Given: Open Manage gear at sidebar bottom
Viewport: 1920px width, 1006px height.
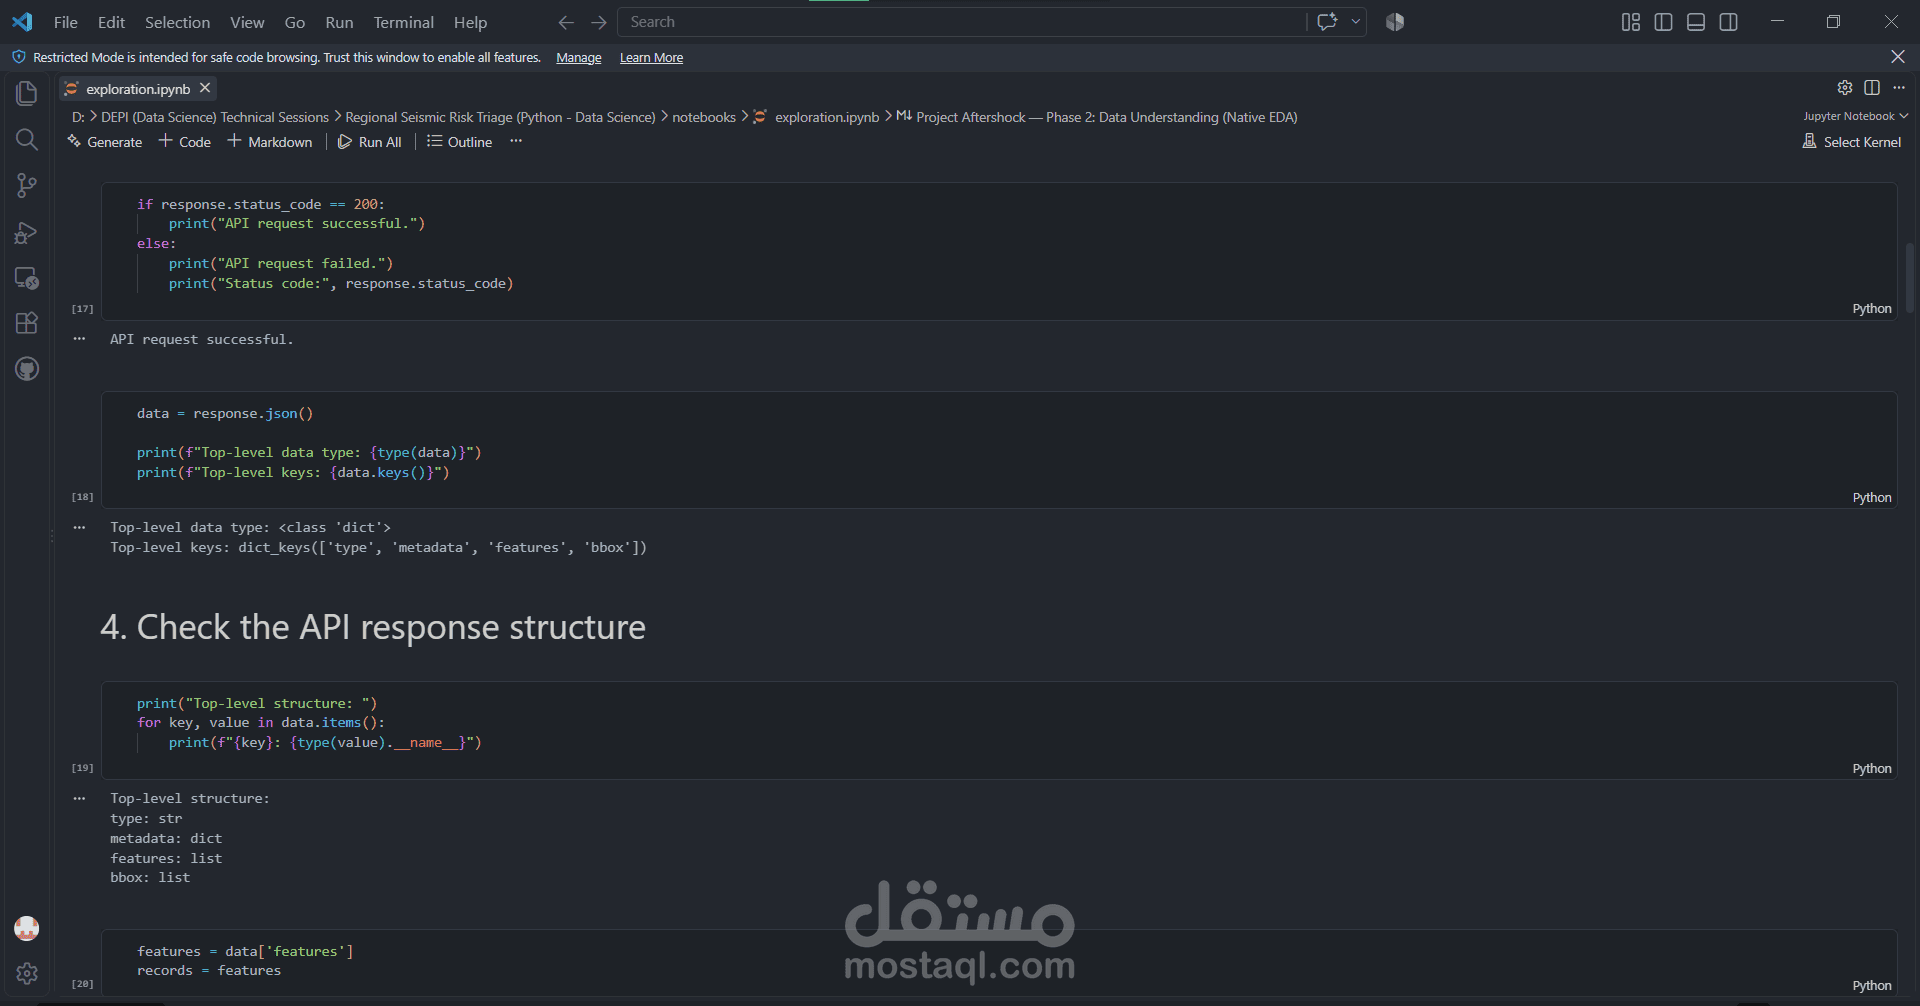Looking at the screenshot, I should point(27,973).
